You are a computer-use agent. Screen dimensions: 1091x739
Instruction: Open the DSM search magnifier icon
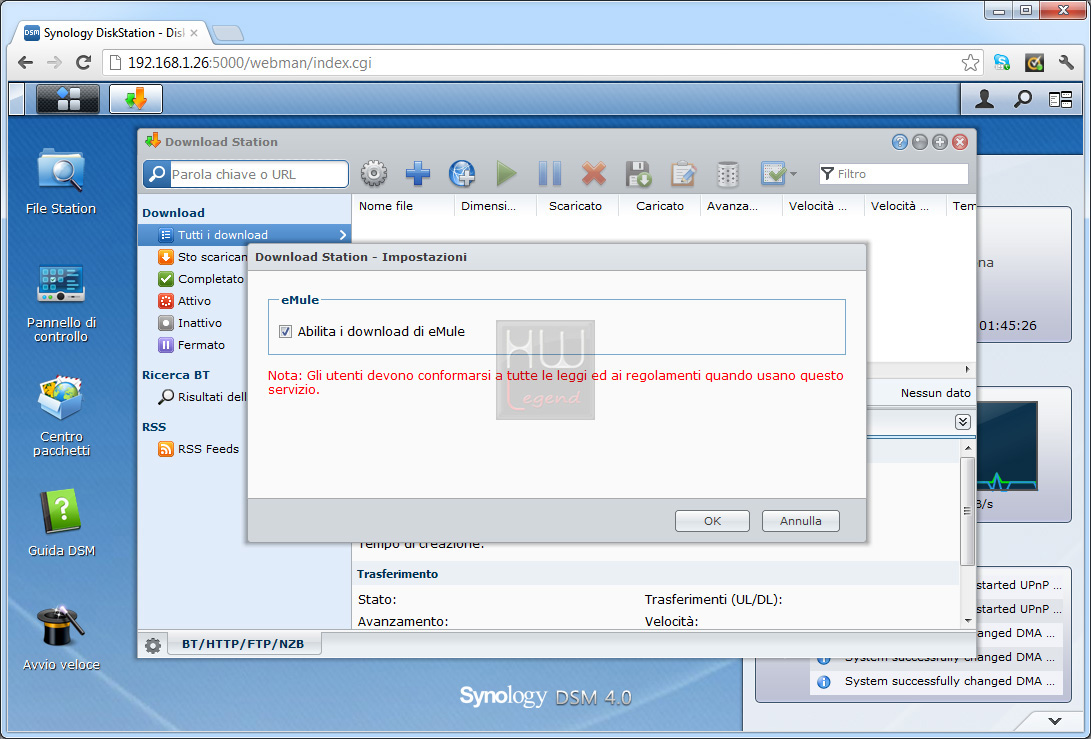pos(1022,99)
